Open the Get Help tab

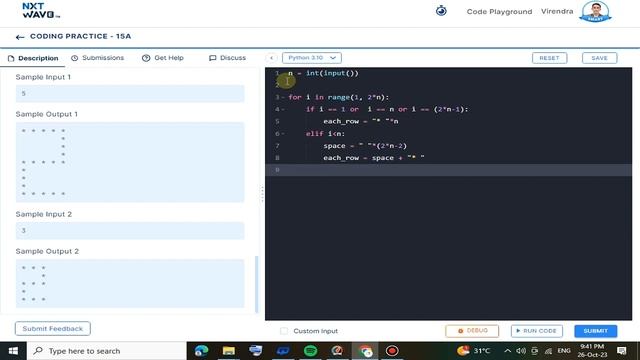tap(163, 58)
